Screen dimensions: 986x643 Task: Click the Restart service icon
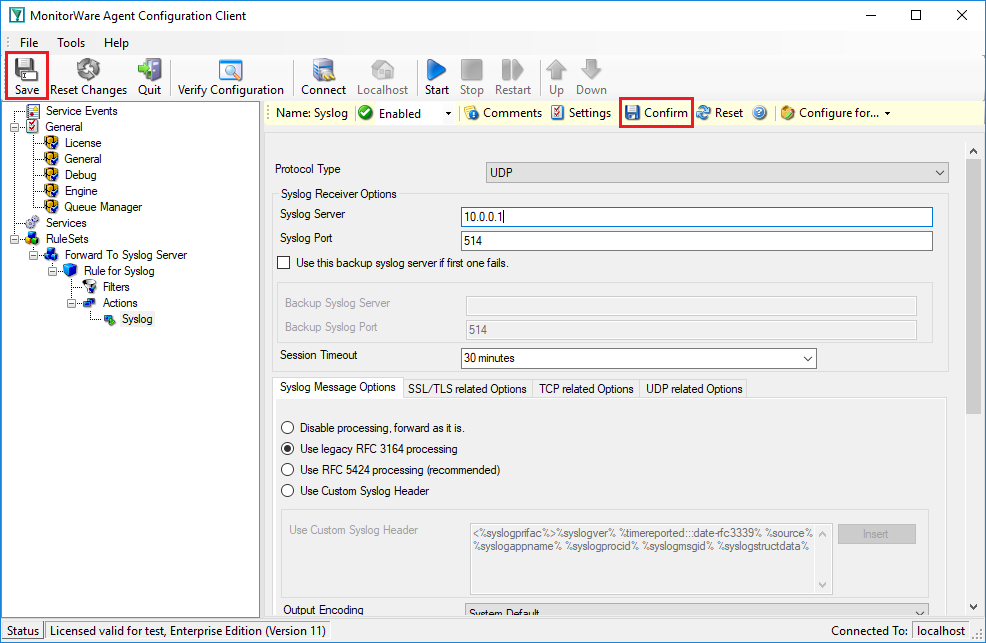(512, 75)
